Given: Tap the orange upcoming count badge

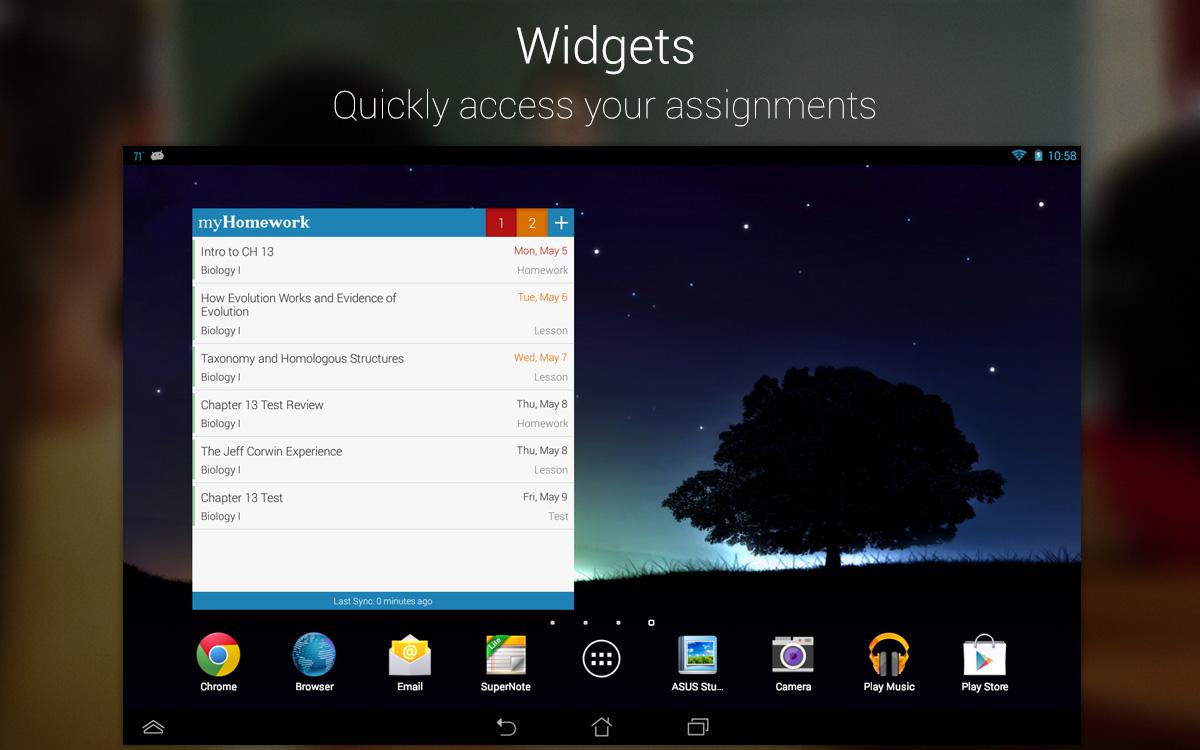Looking at the screenshot, I should pyautogui.click(x=532, y=223).
